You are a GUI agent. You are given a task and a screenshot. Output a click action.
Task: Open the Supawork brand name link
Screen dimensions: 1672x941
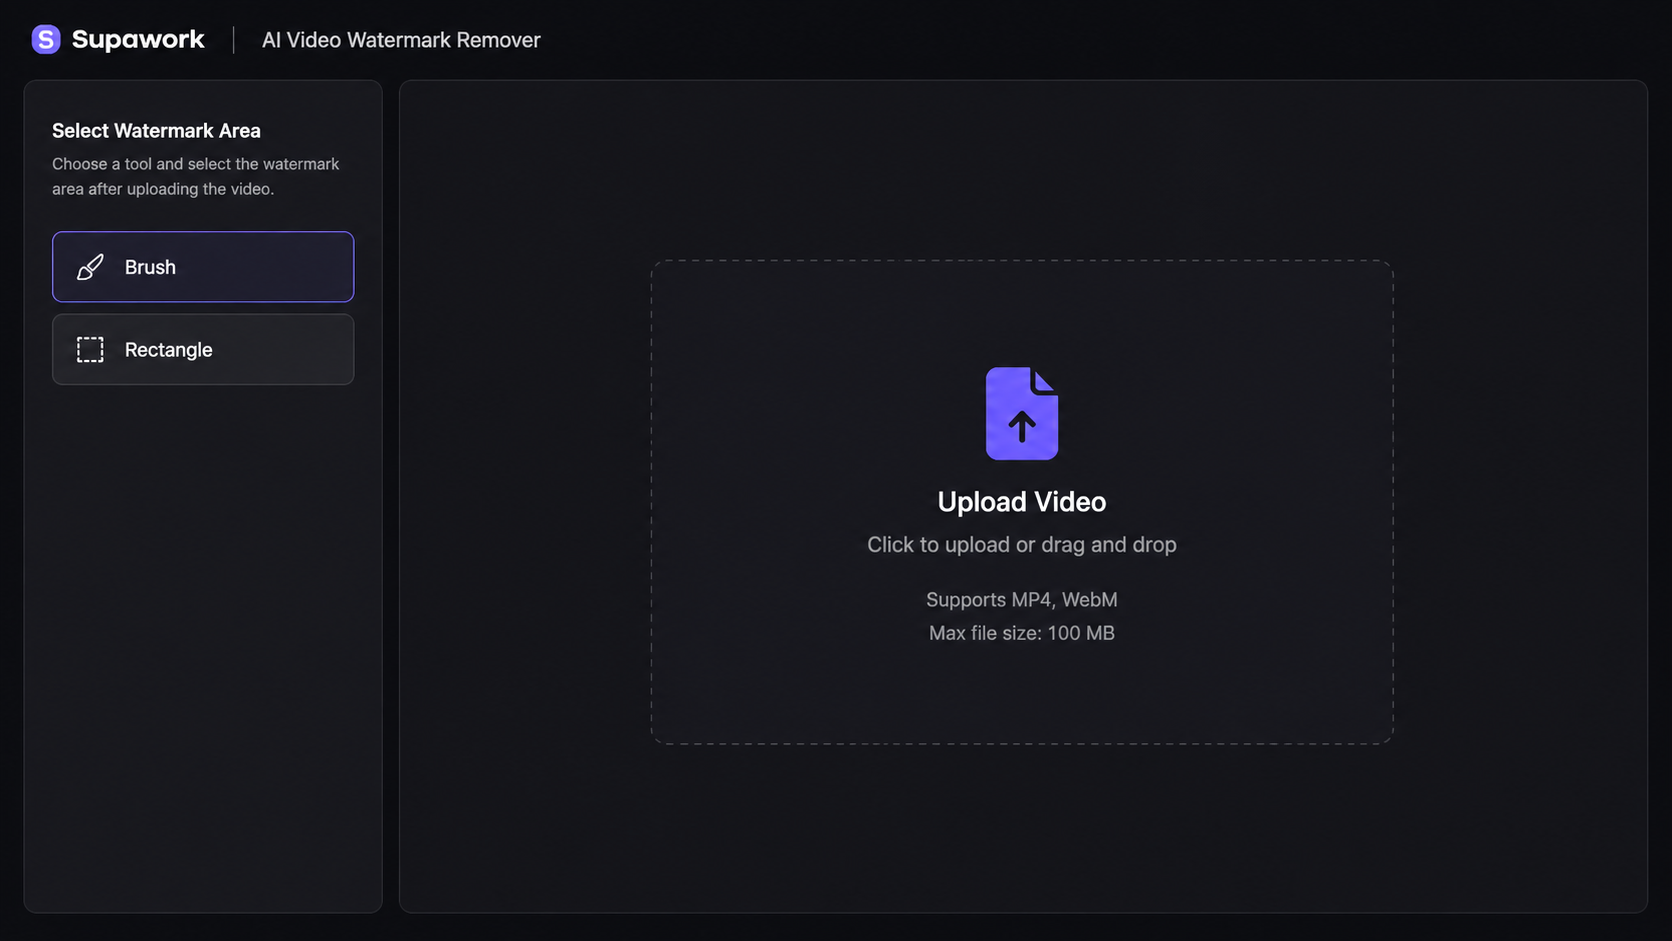(x=138, y=39)
